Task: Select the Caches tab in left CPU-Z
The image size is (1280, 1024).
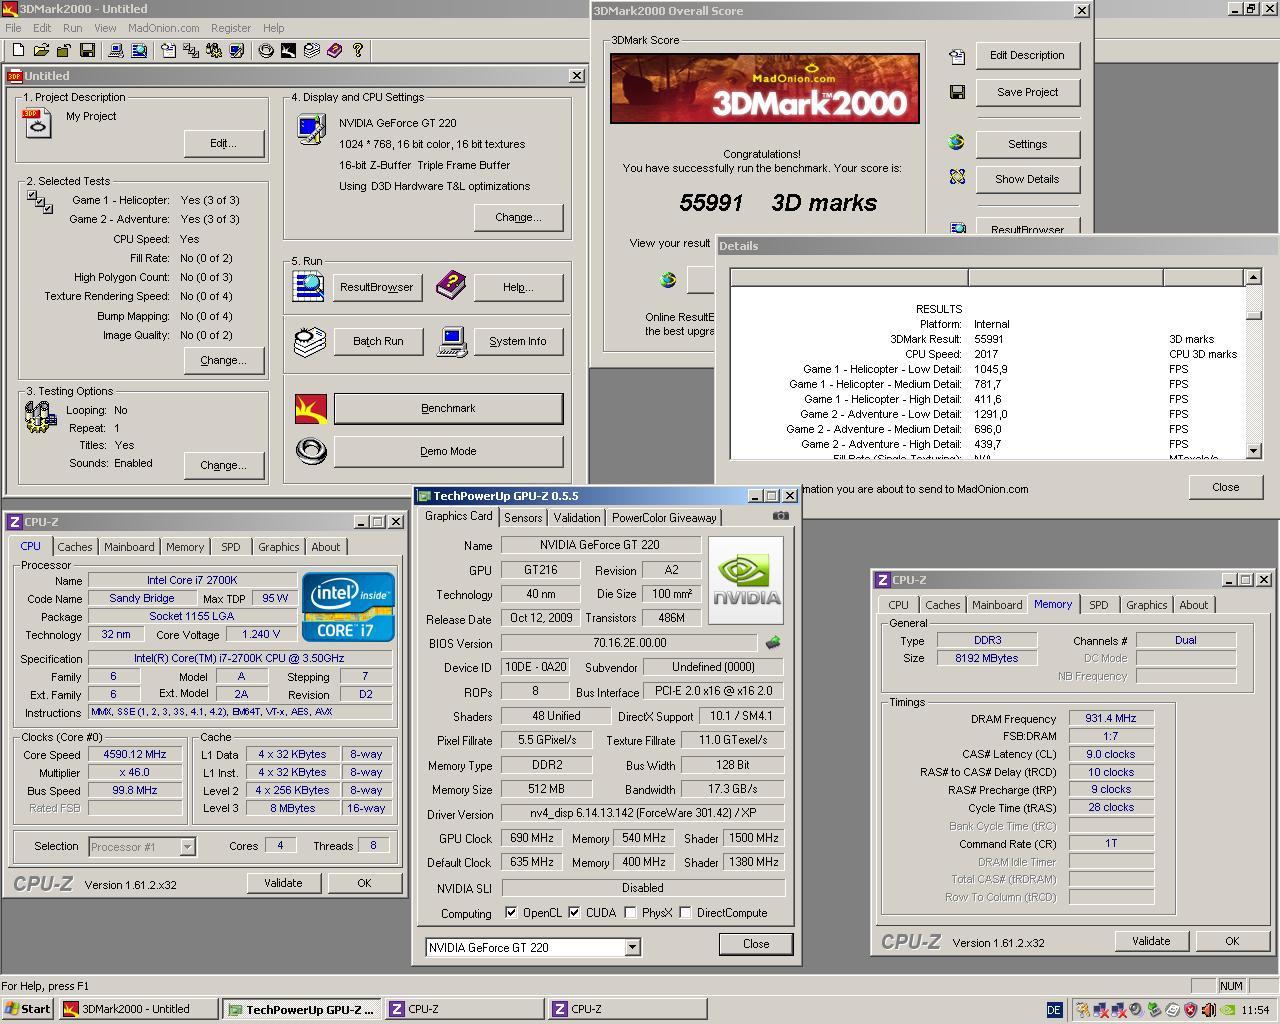Action: pos(74,547)
